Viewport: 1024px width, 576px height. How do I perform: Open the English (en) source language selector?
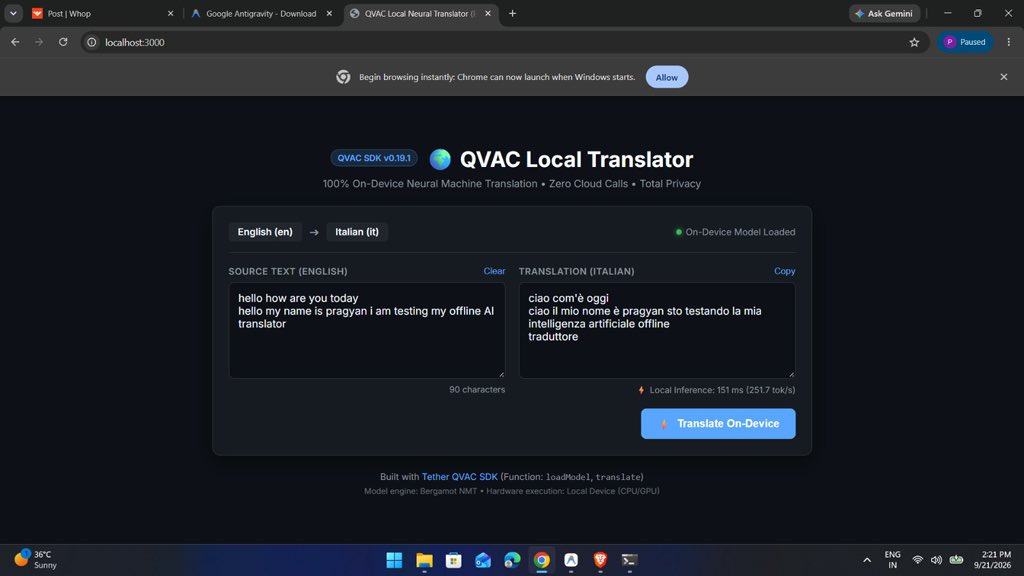coord(265,232)
